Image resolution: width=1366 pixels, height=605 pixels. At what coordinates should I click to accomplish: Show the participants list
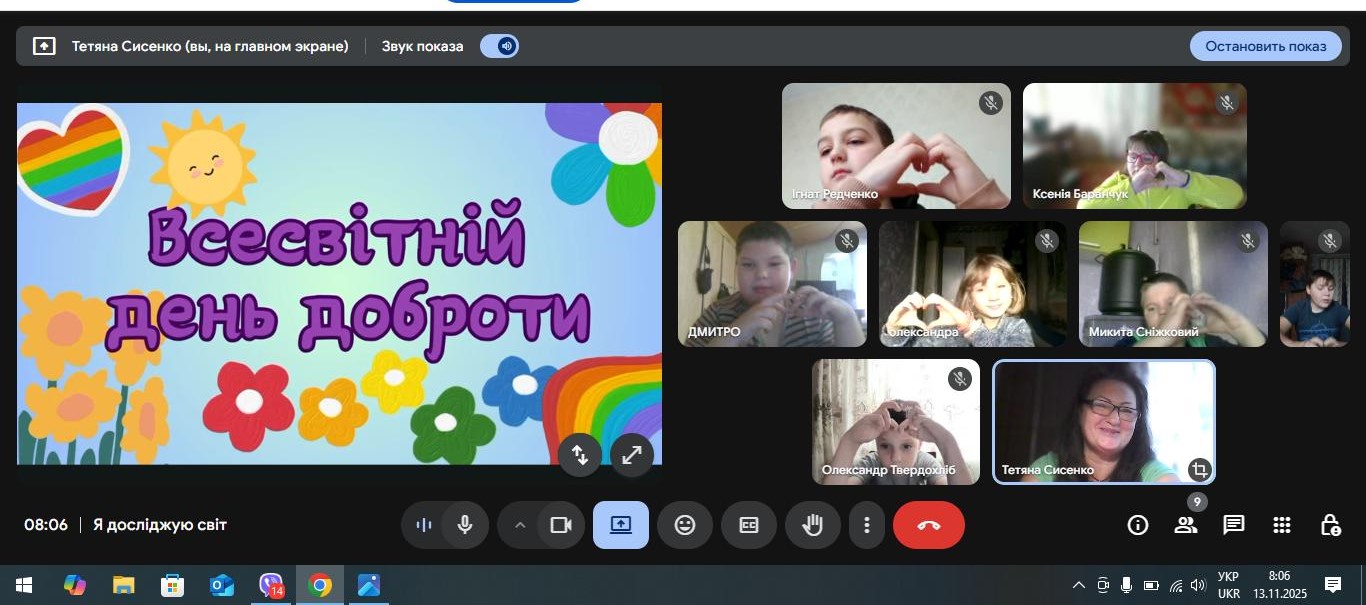tap(1185, 525)
